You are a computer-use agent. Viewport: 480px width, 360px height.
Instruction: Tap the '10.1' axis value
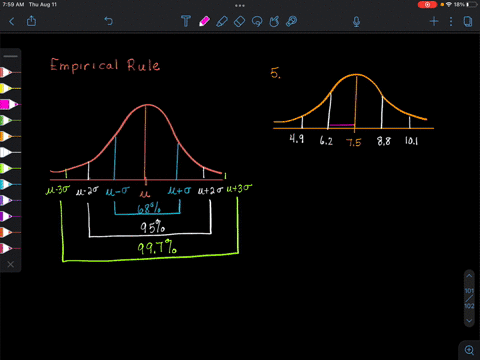click(x=411, y=141)
